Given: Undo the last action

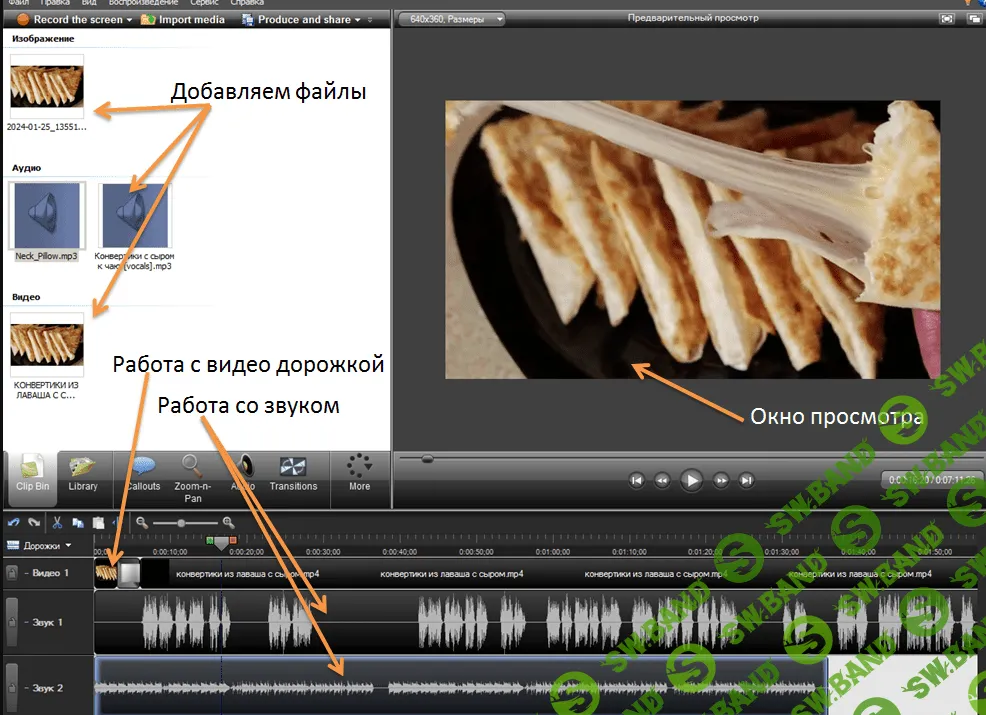Looking at the screenshot, I should (x=13, y=522).
